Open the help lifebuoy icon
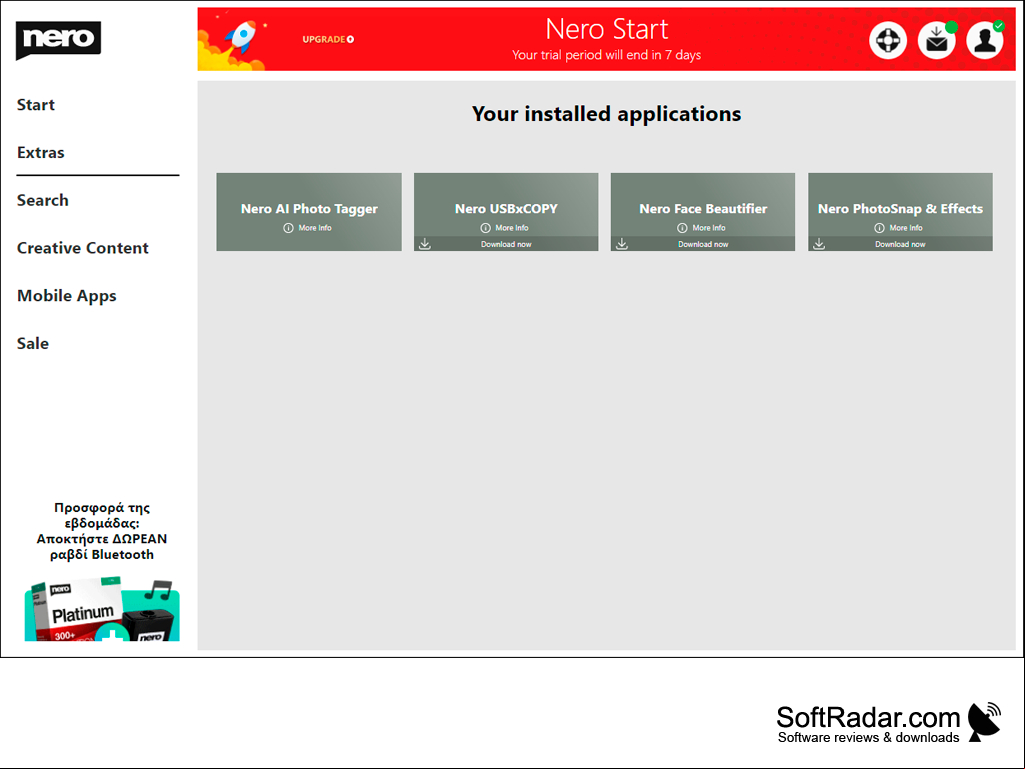The height and width of the screenshot is (769, 1025). (x=888, y=41)
